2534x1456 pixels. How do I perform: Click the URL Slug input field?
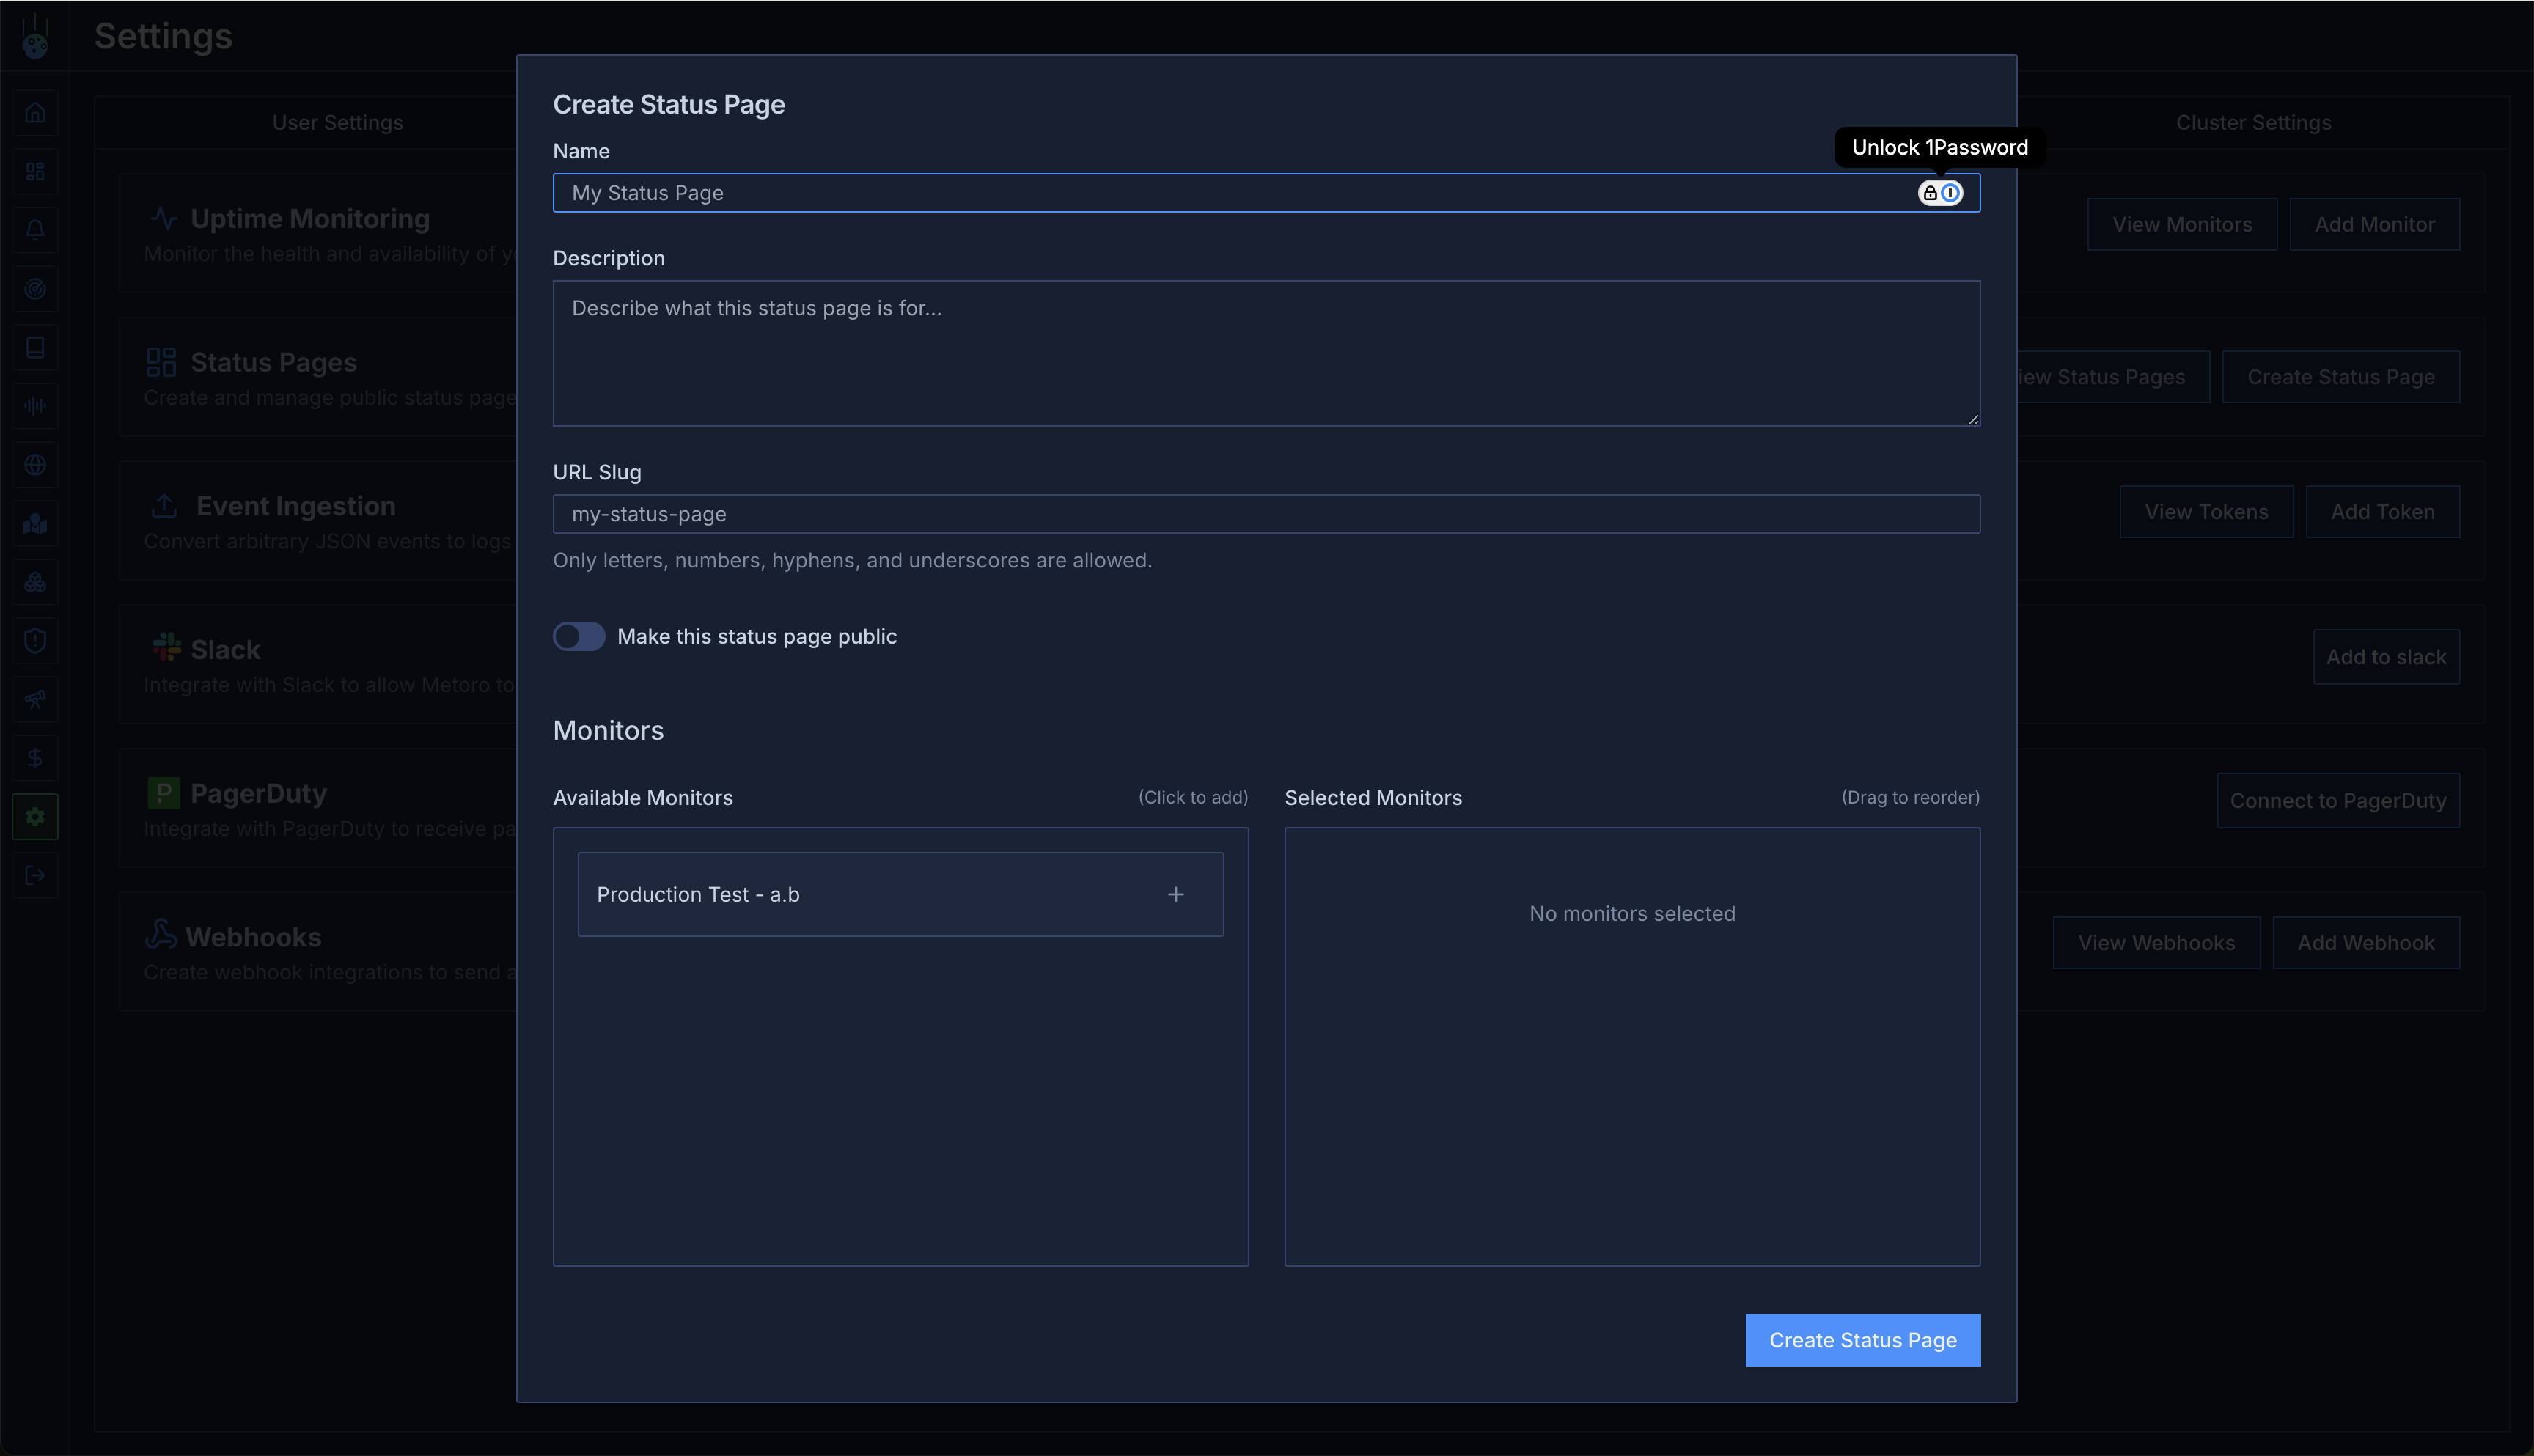click(x=1265, y=514)
